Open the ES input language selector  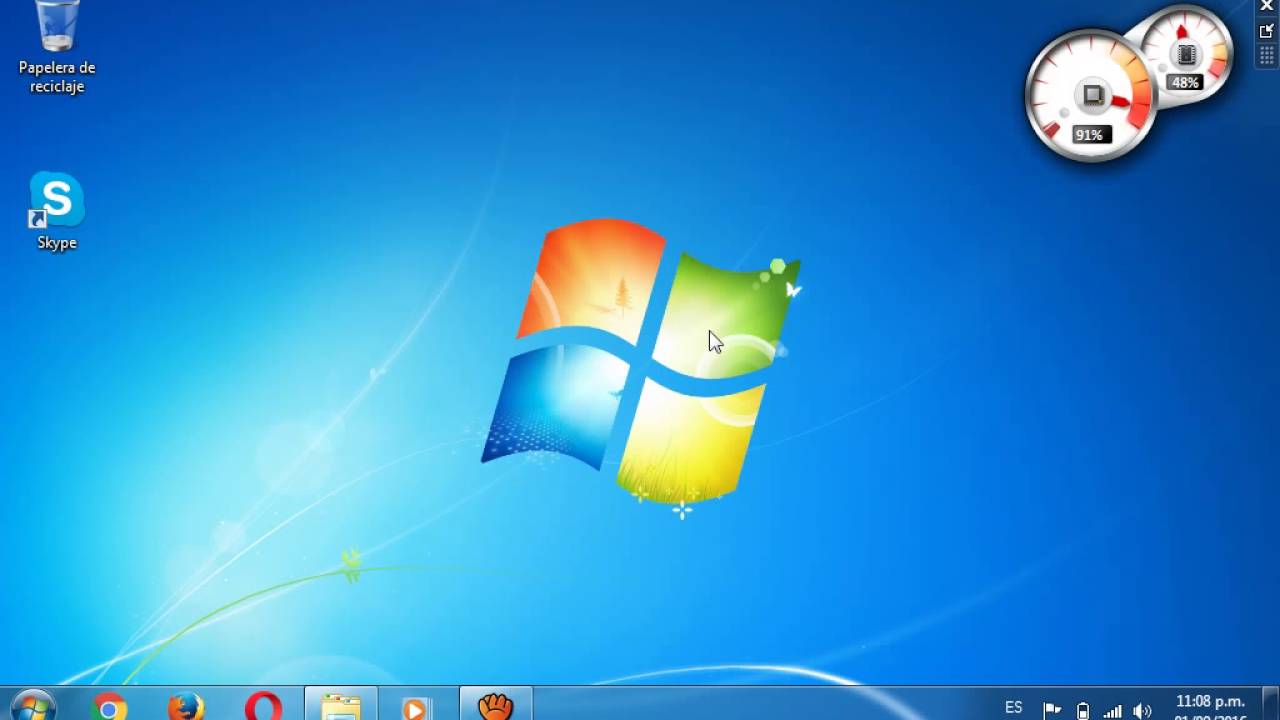[x=1014, y=708]
